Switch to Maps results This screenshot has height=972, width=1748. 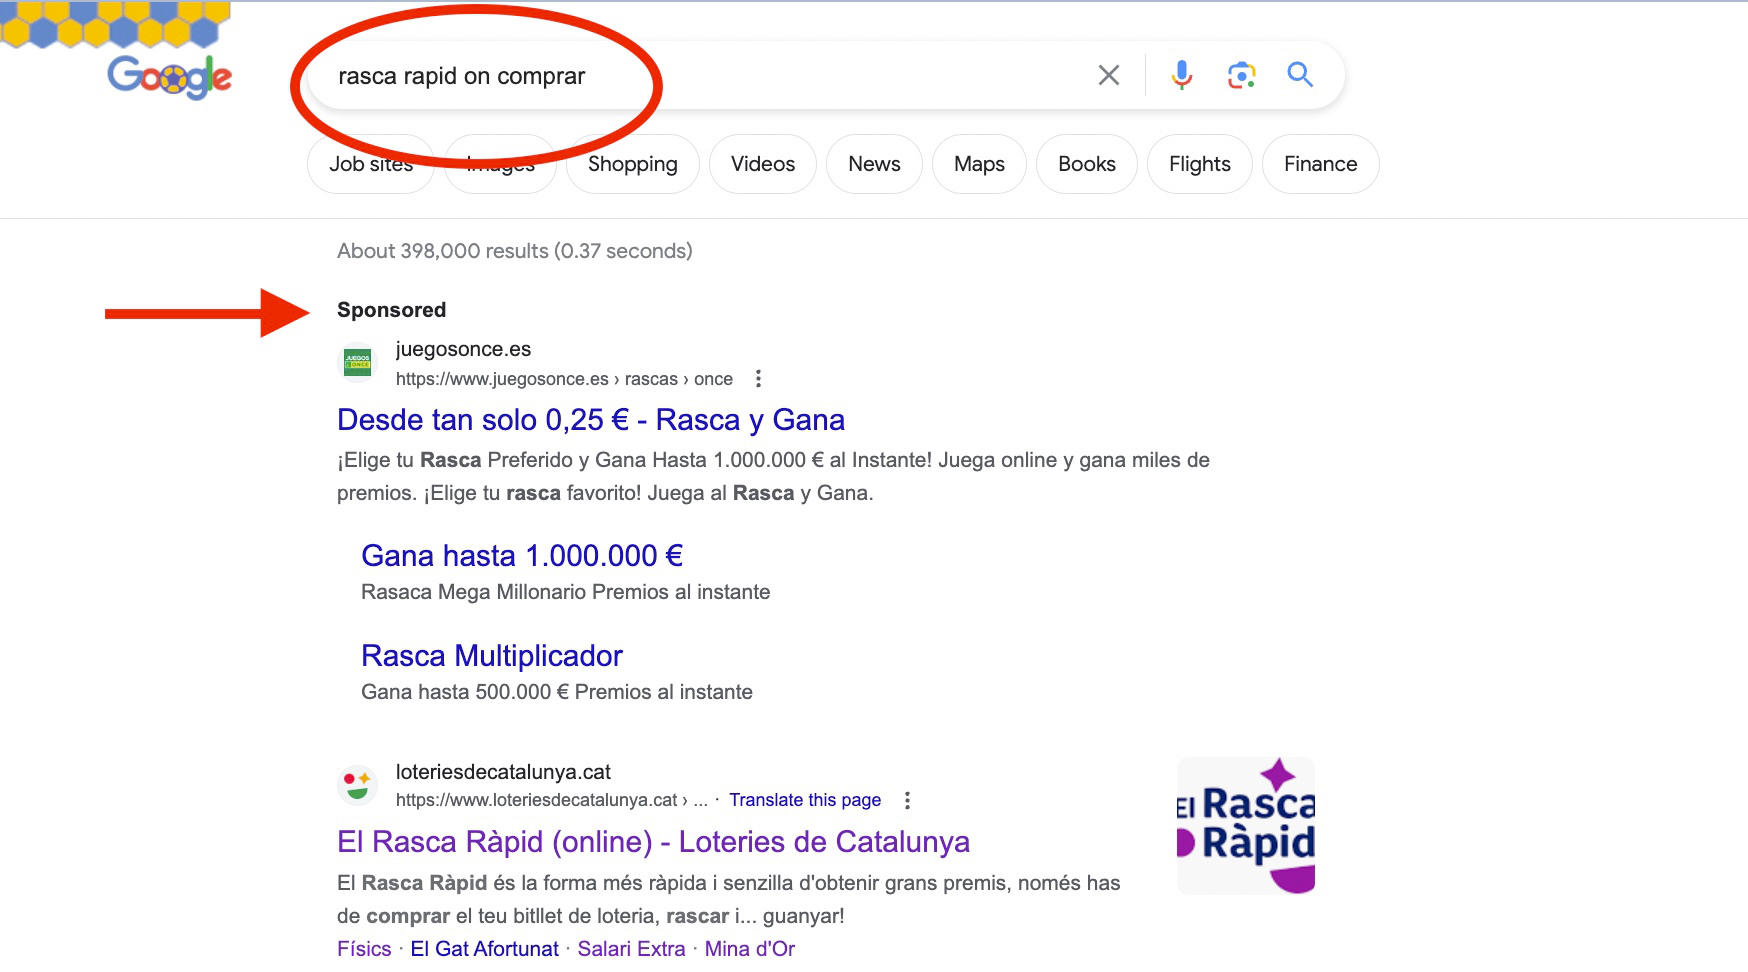[x=979, y=164]
